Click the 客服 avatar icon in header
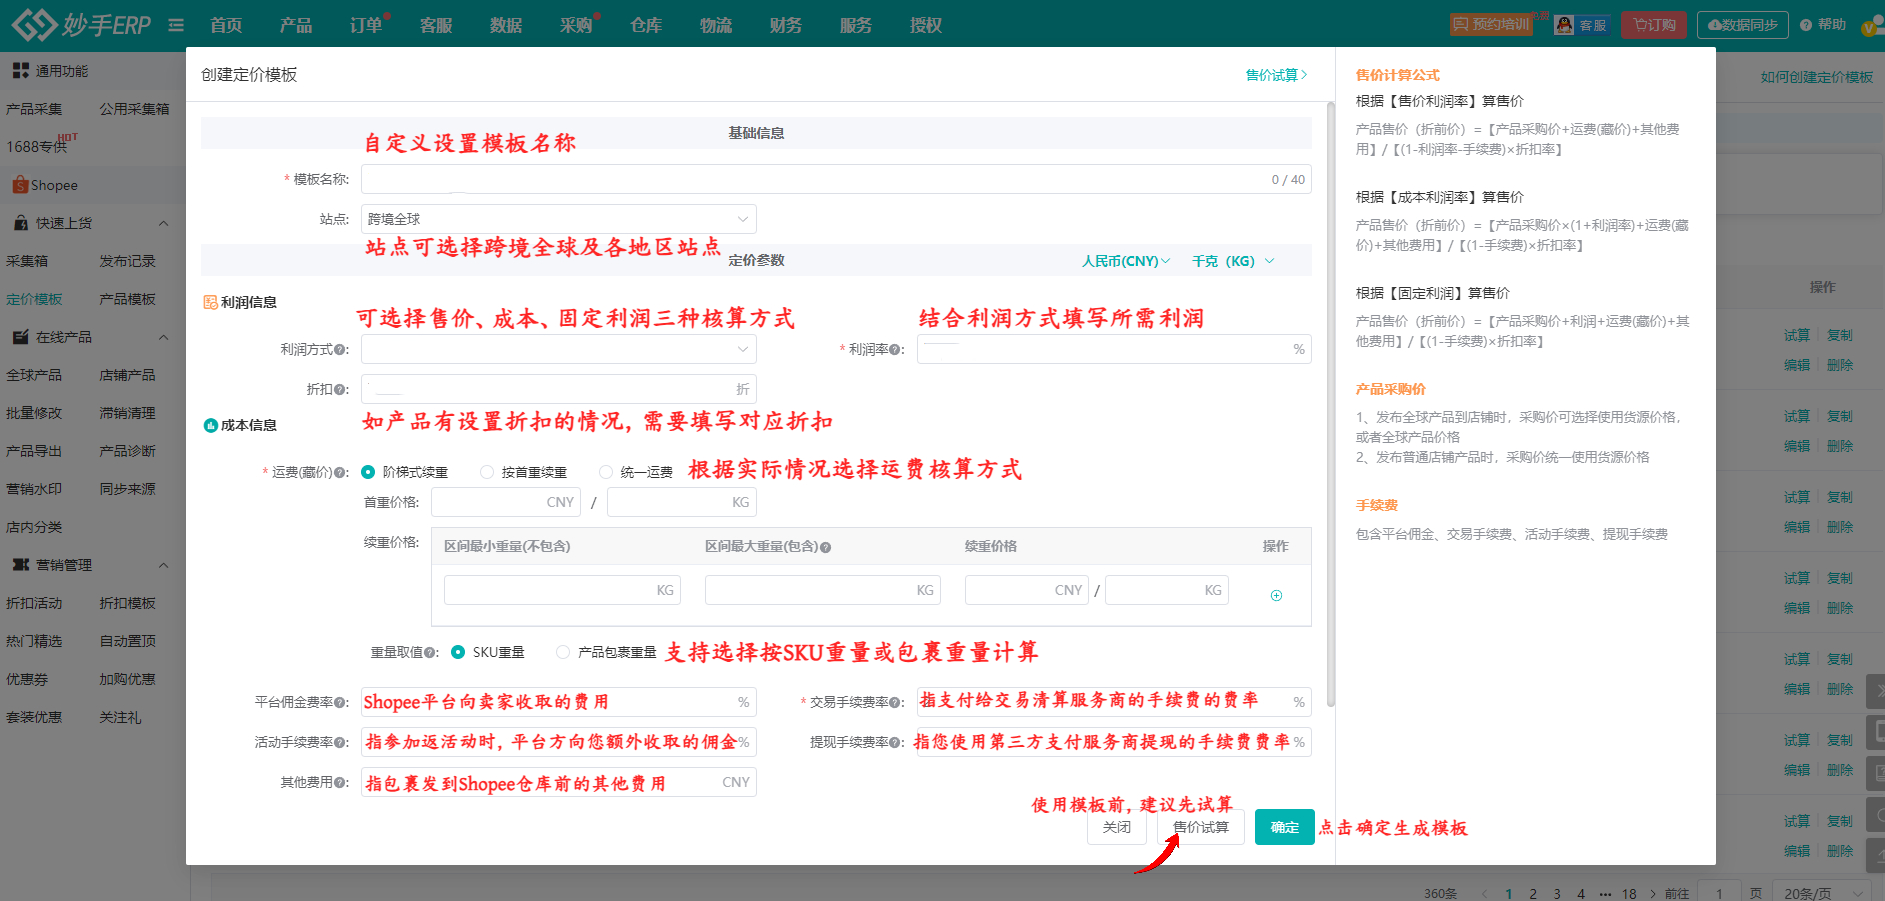This screenshot has height=901, width=1885. pyautogui.click(x=1564, y=25)
